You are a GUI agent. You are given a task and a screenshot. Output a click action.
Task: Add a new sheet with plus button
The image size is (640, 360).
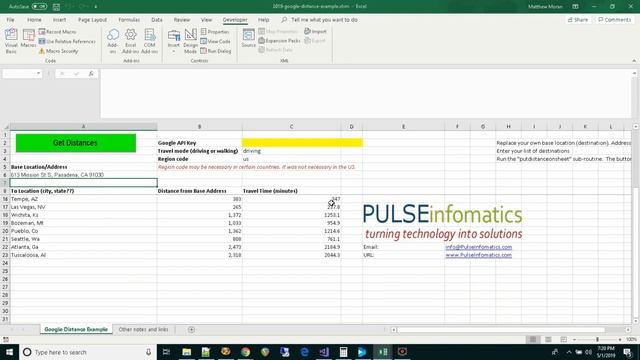coord(191,329)
